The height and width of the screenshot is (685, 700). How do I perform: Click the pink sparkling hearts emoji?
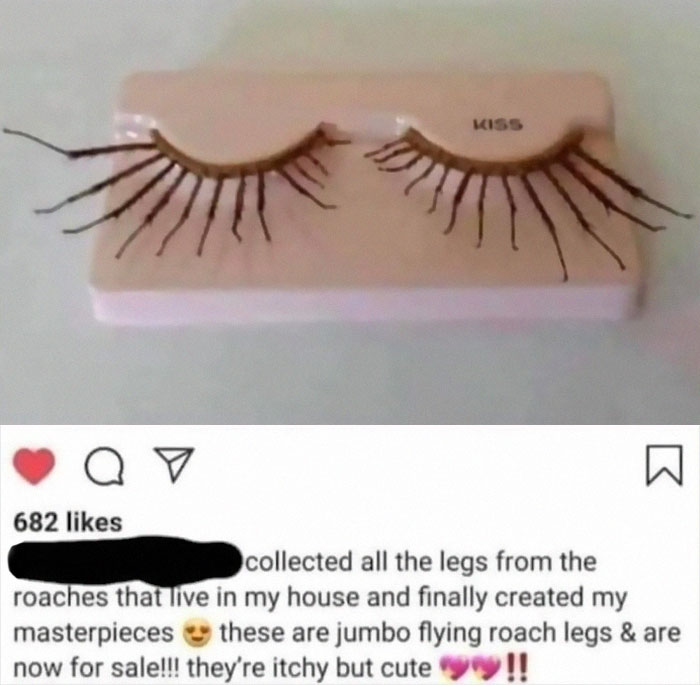[471, 668]
